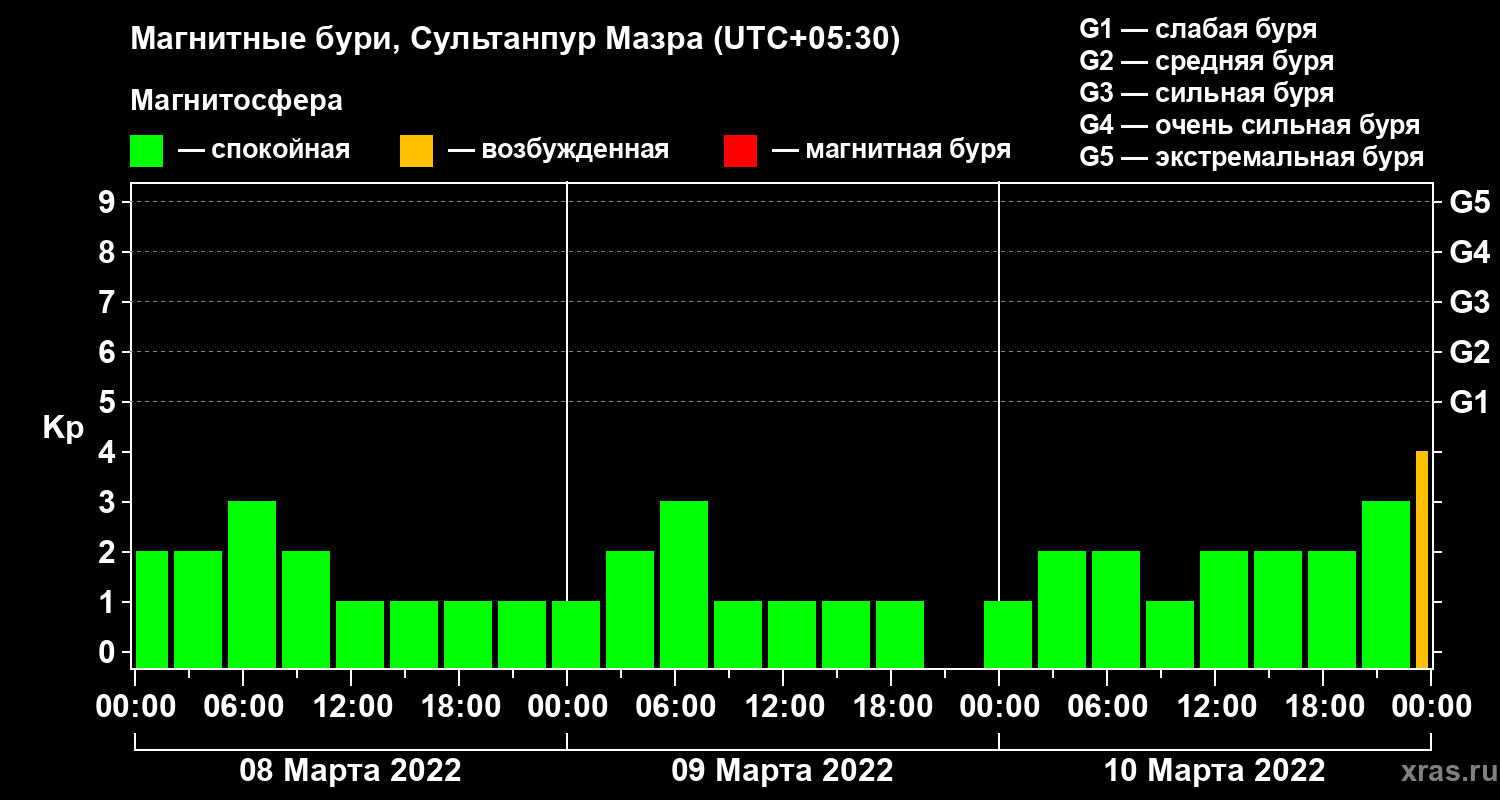The height and width of the screenshot is (800, 1500).
Task: Click the 12:00 time label for 09 March
Action: [783, 707]
